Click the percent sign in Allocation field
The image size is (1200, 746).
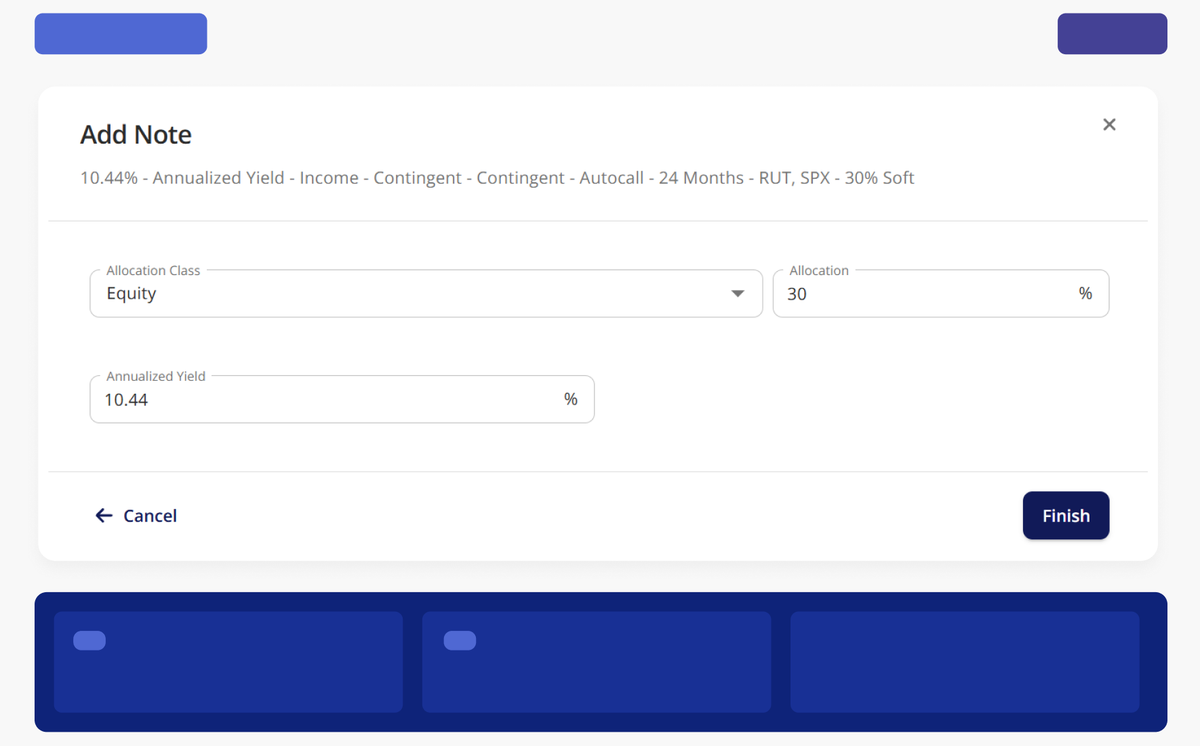1086,294
